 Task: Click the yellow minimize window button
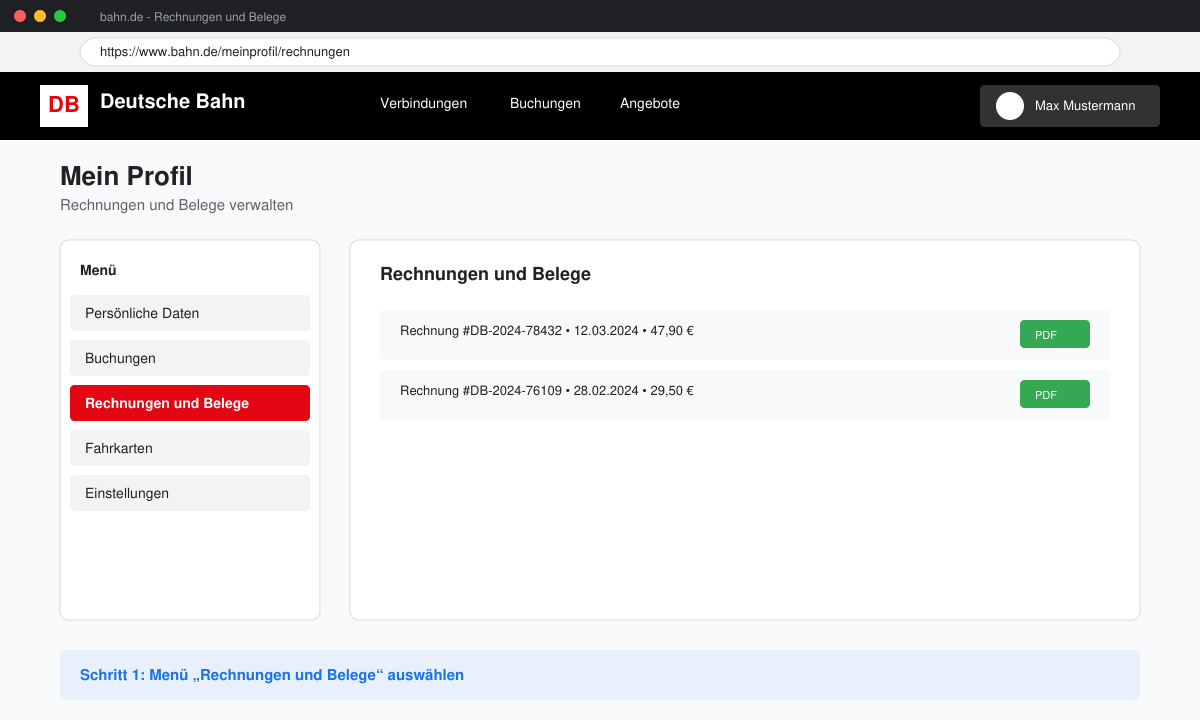pyautogui.click(x=40, y=16)
